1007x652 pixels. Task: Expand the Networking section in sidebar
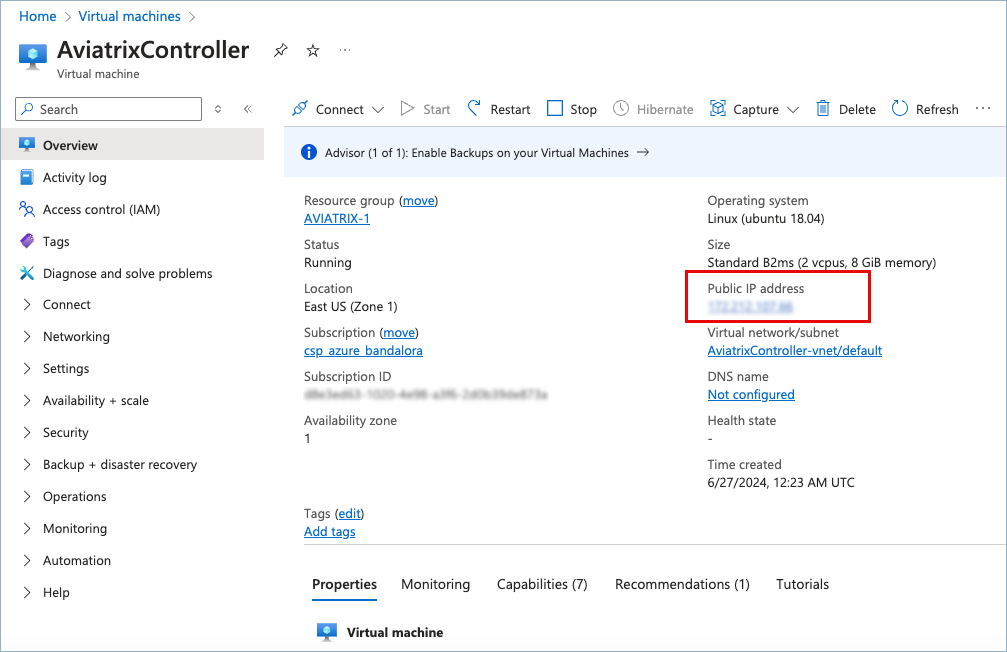click(75, 336)
